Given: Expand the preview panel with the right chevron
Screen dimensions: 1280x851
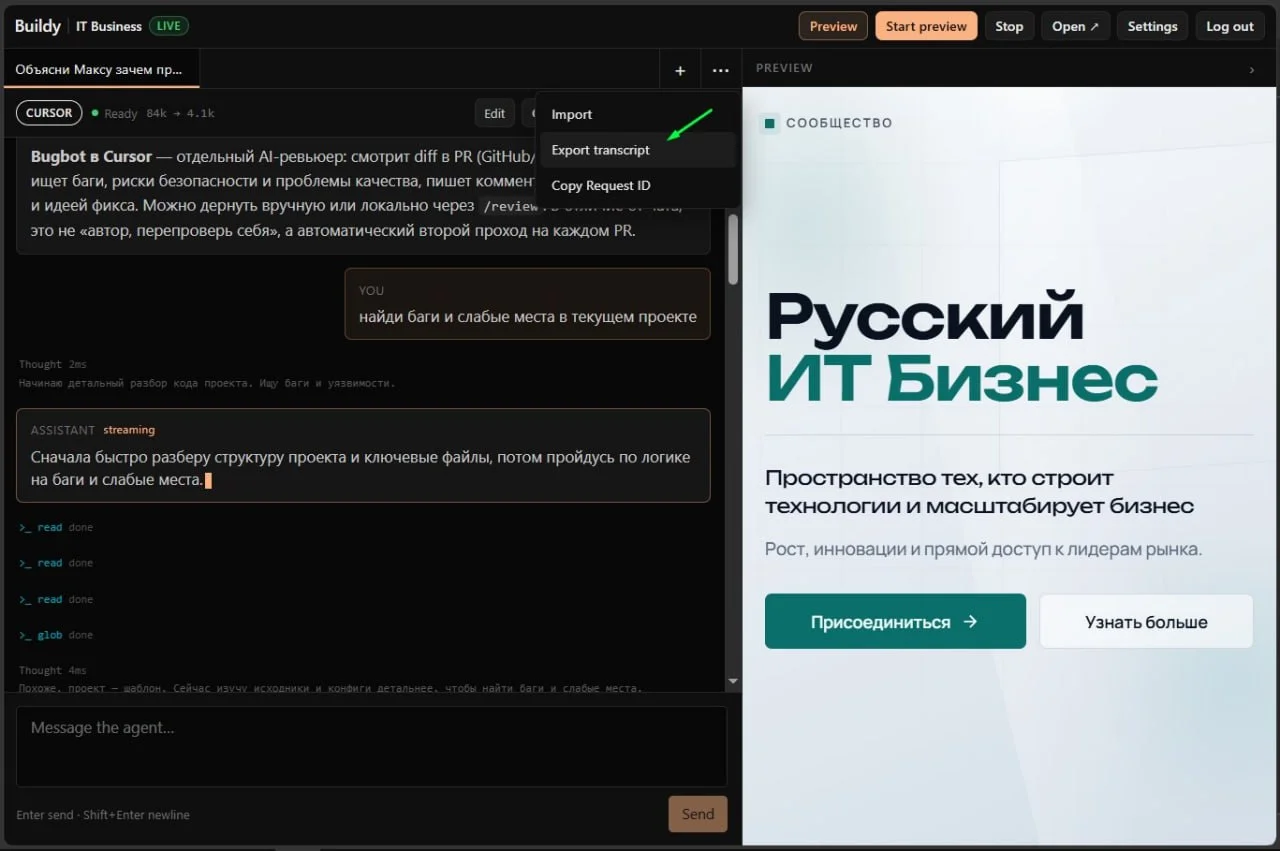Looking at the screenshot, I should 1252,69.
